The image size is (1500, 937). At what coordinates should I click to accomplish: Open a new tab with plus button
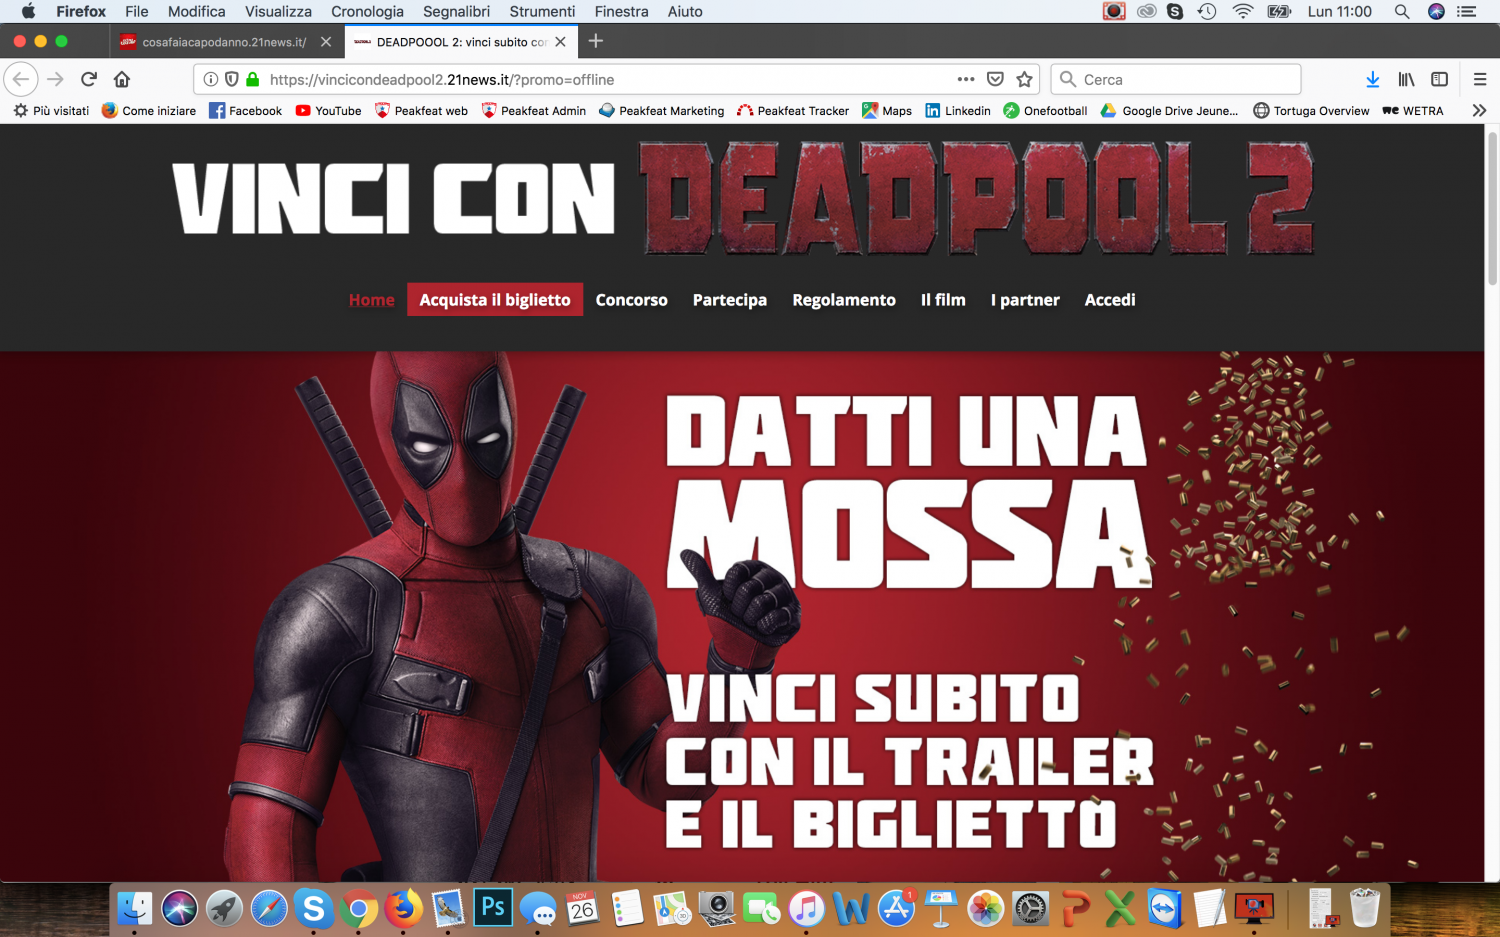click(x=596, y=41)
